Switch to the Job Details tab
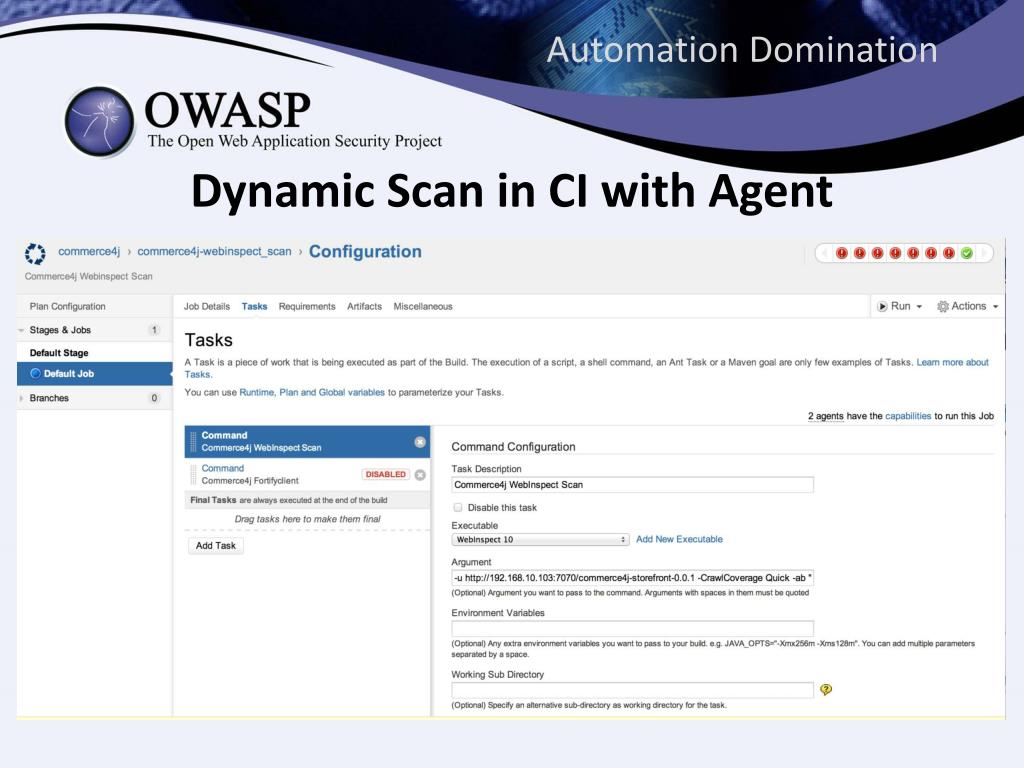 [207, 306]
